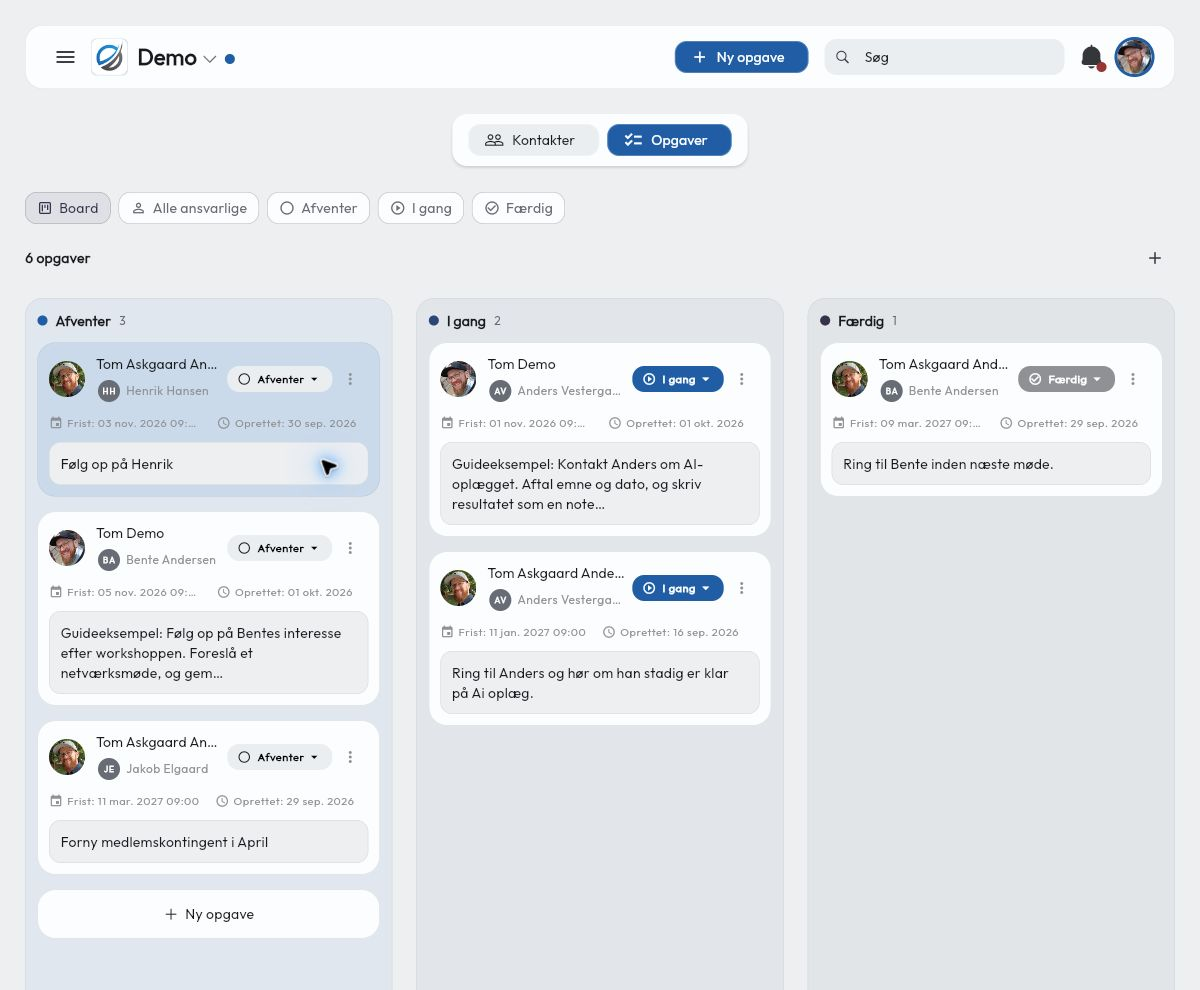Open Ring til Anders task description

pyautogui.click(x=600, y=683)
